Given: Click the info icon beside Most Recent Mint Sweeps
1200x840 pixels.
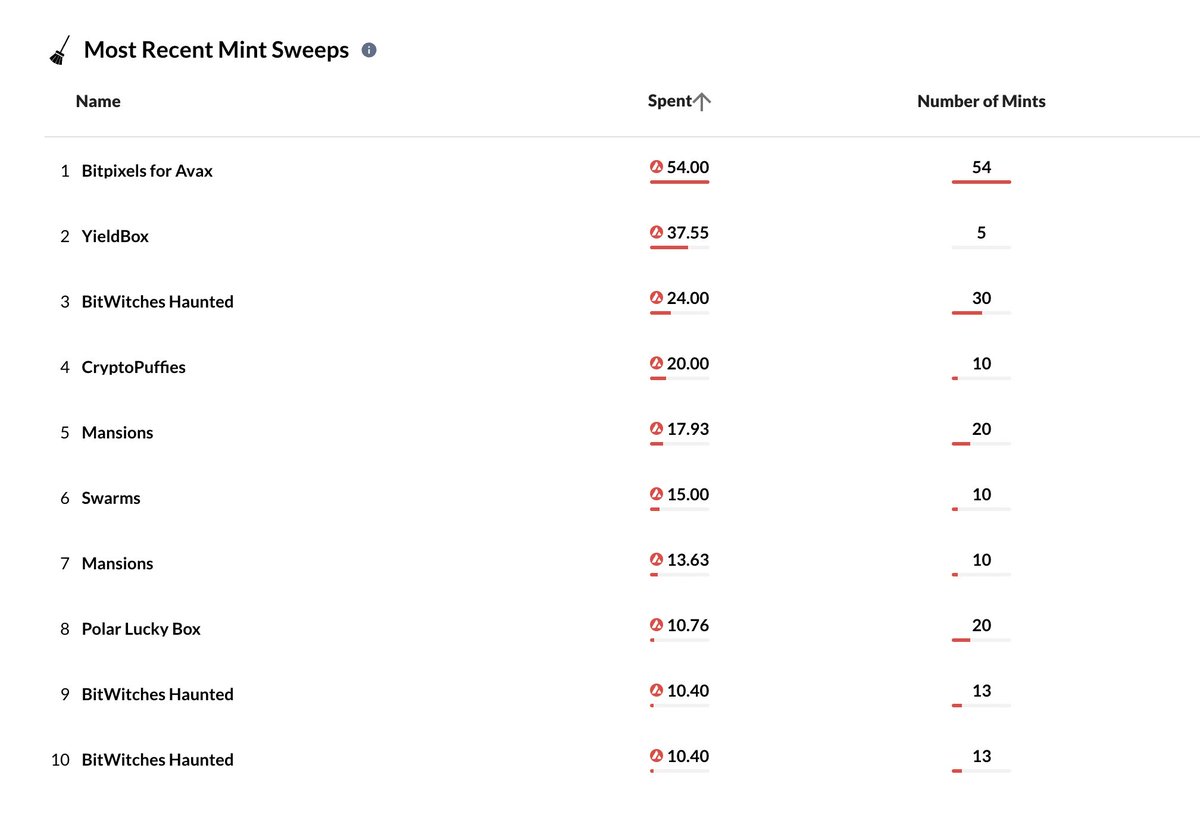Looking at the screenshot, I should (x=369, y=50).
